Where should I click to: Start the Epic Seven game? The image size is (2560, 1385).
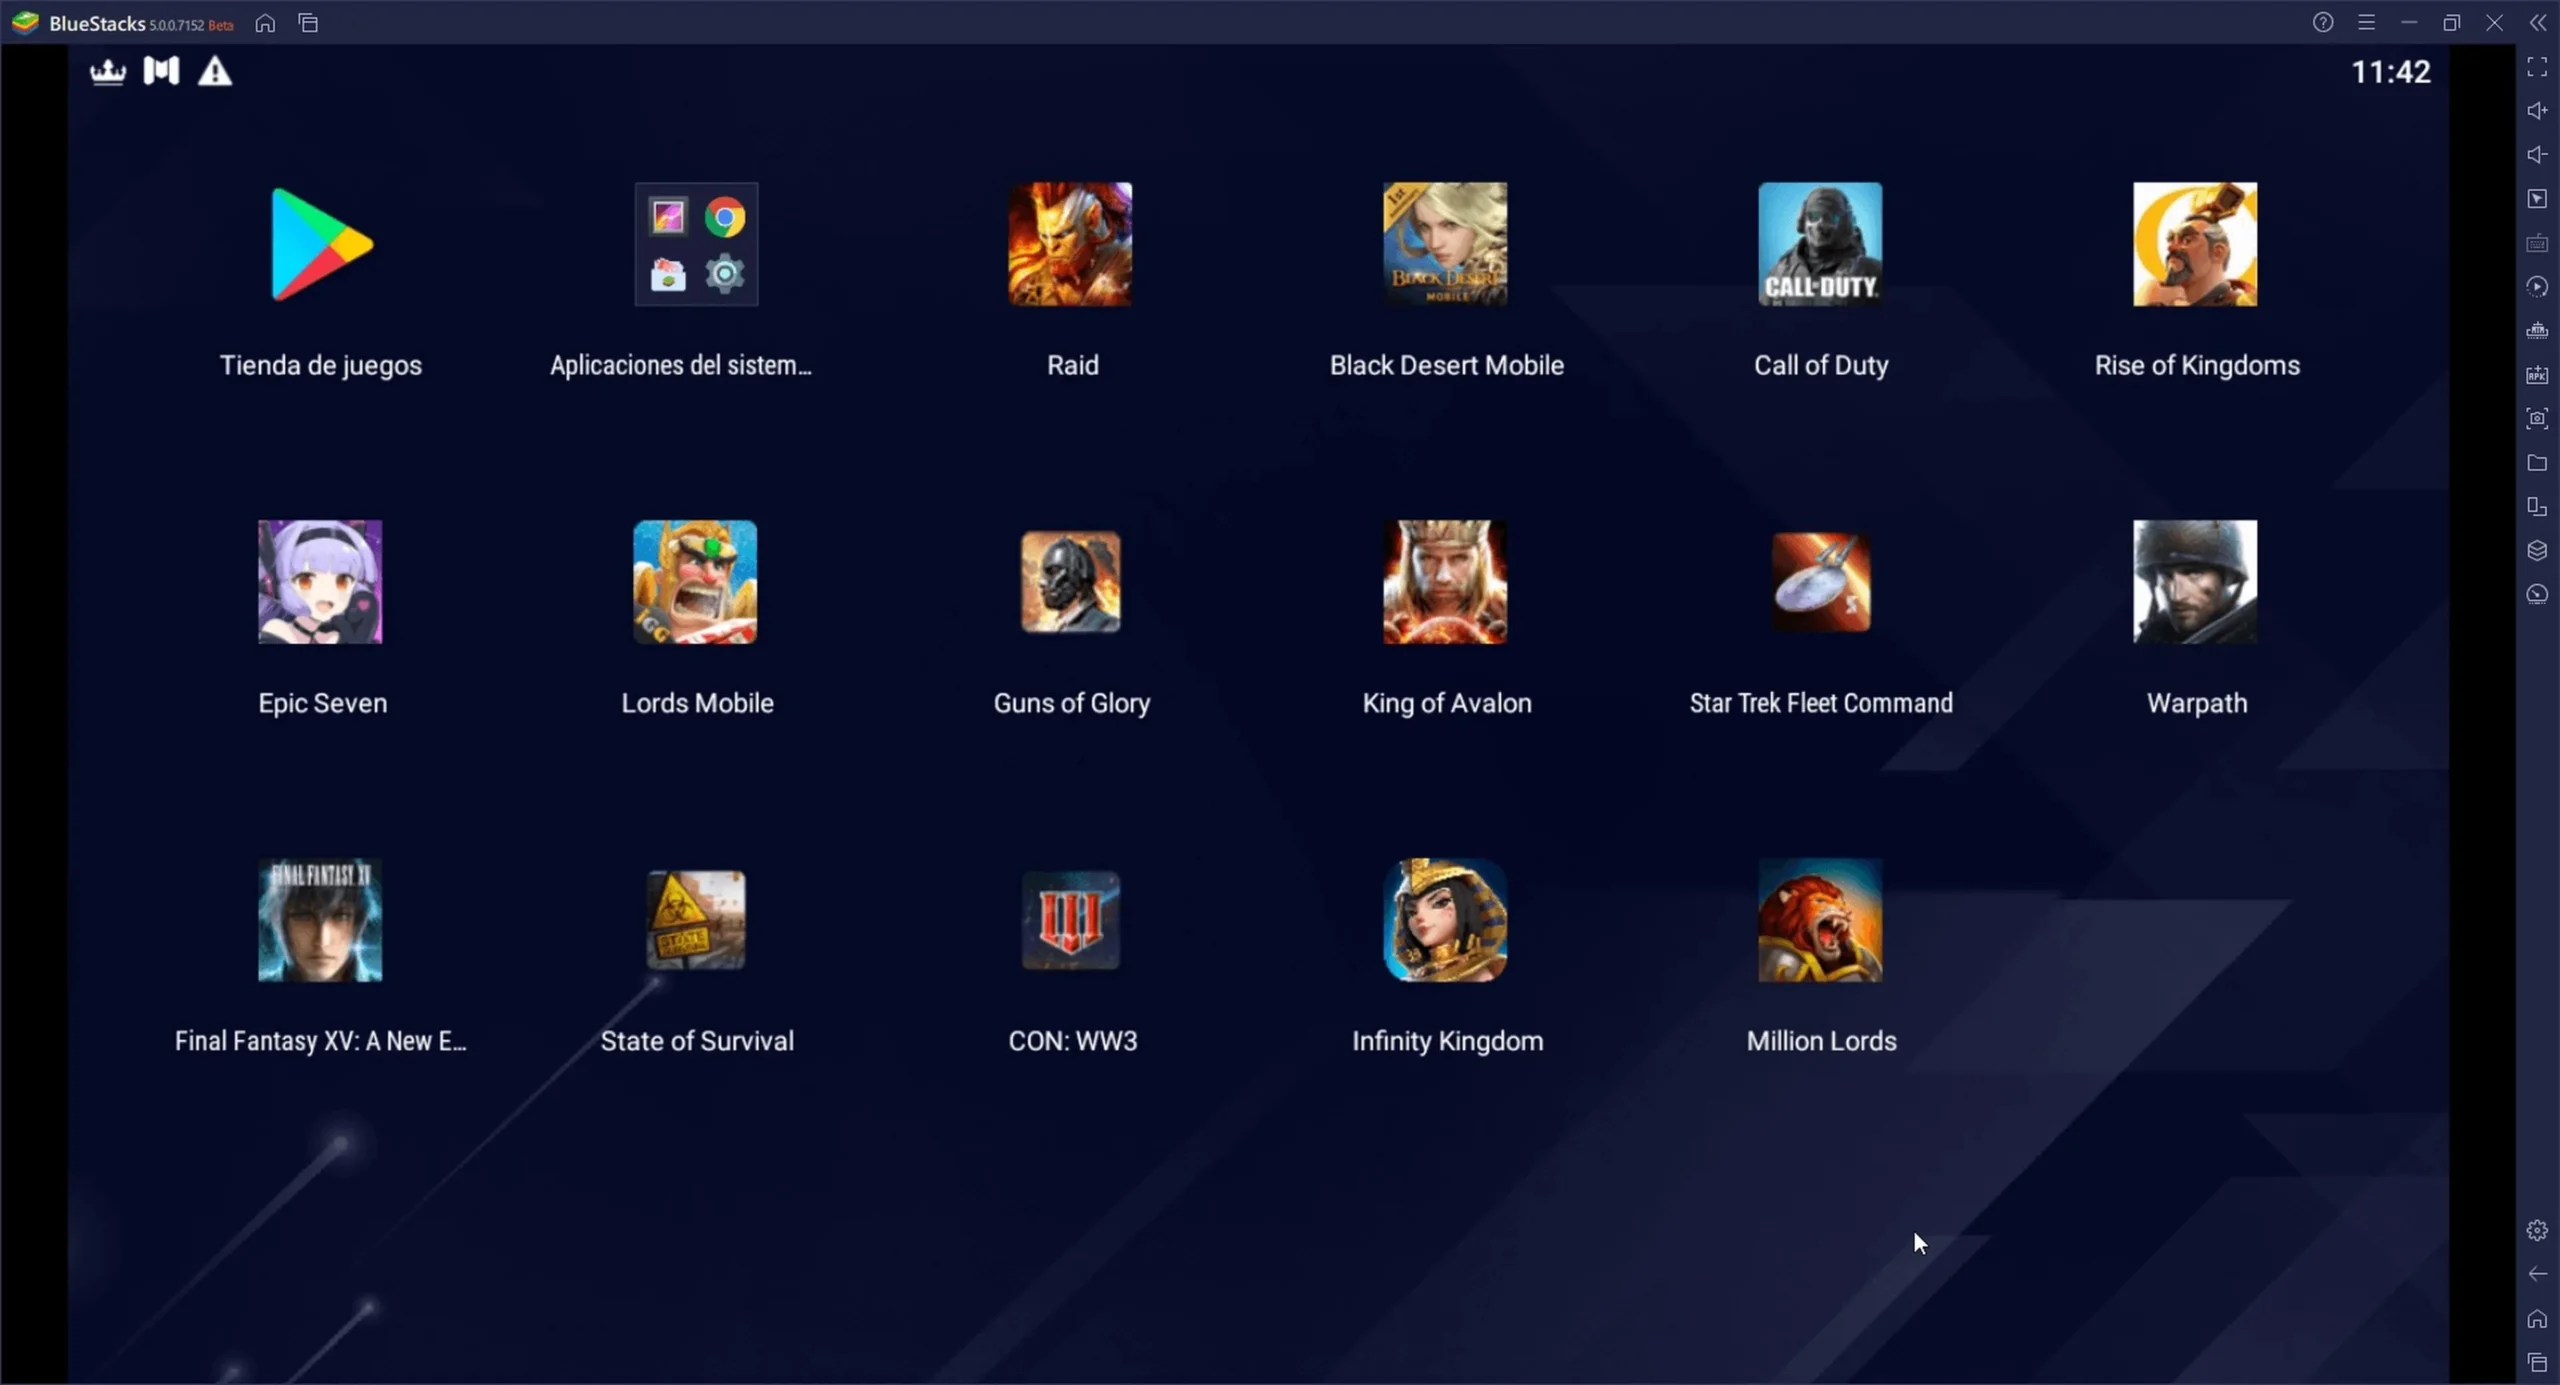point(321,582)
